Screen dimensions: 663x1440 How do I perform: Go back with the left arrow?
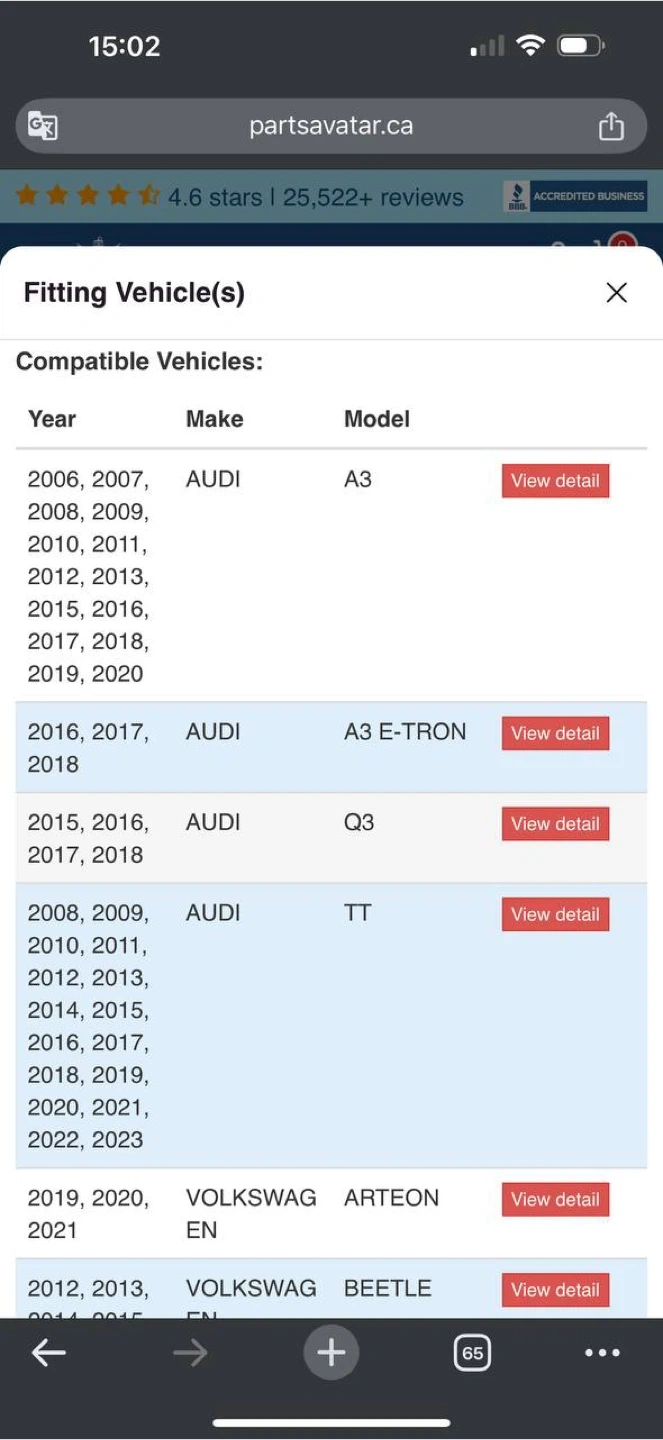[48, 1353]
